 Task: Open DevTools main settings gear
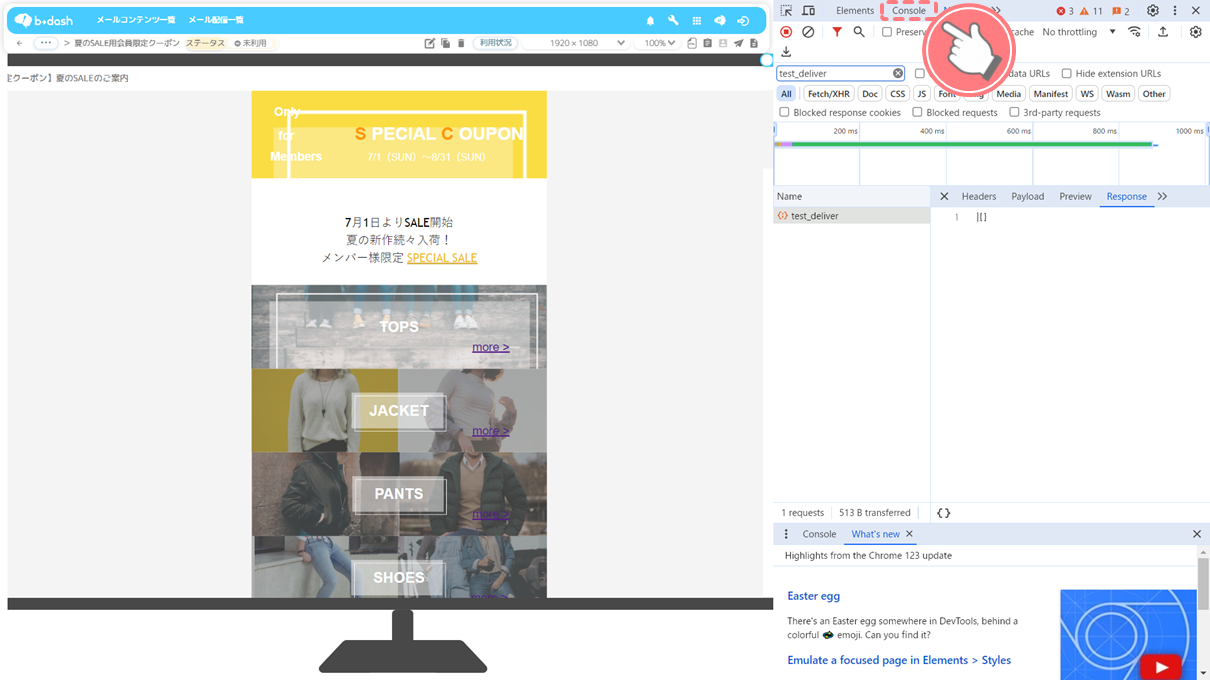pos(1153,11)
